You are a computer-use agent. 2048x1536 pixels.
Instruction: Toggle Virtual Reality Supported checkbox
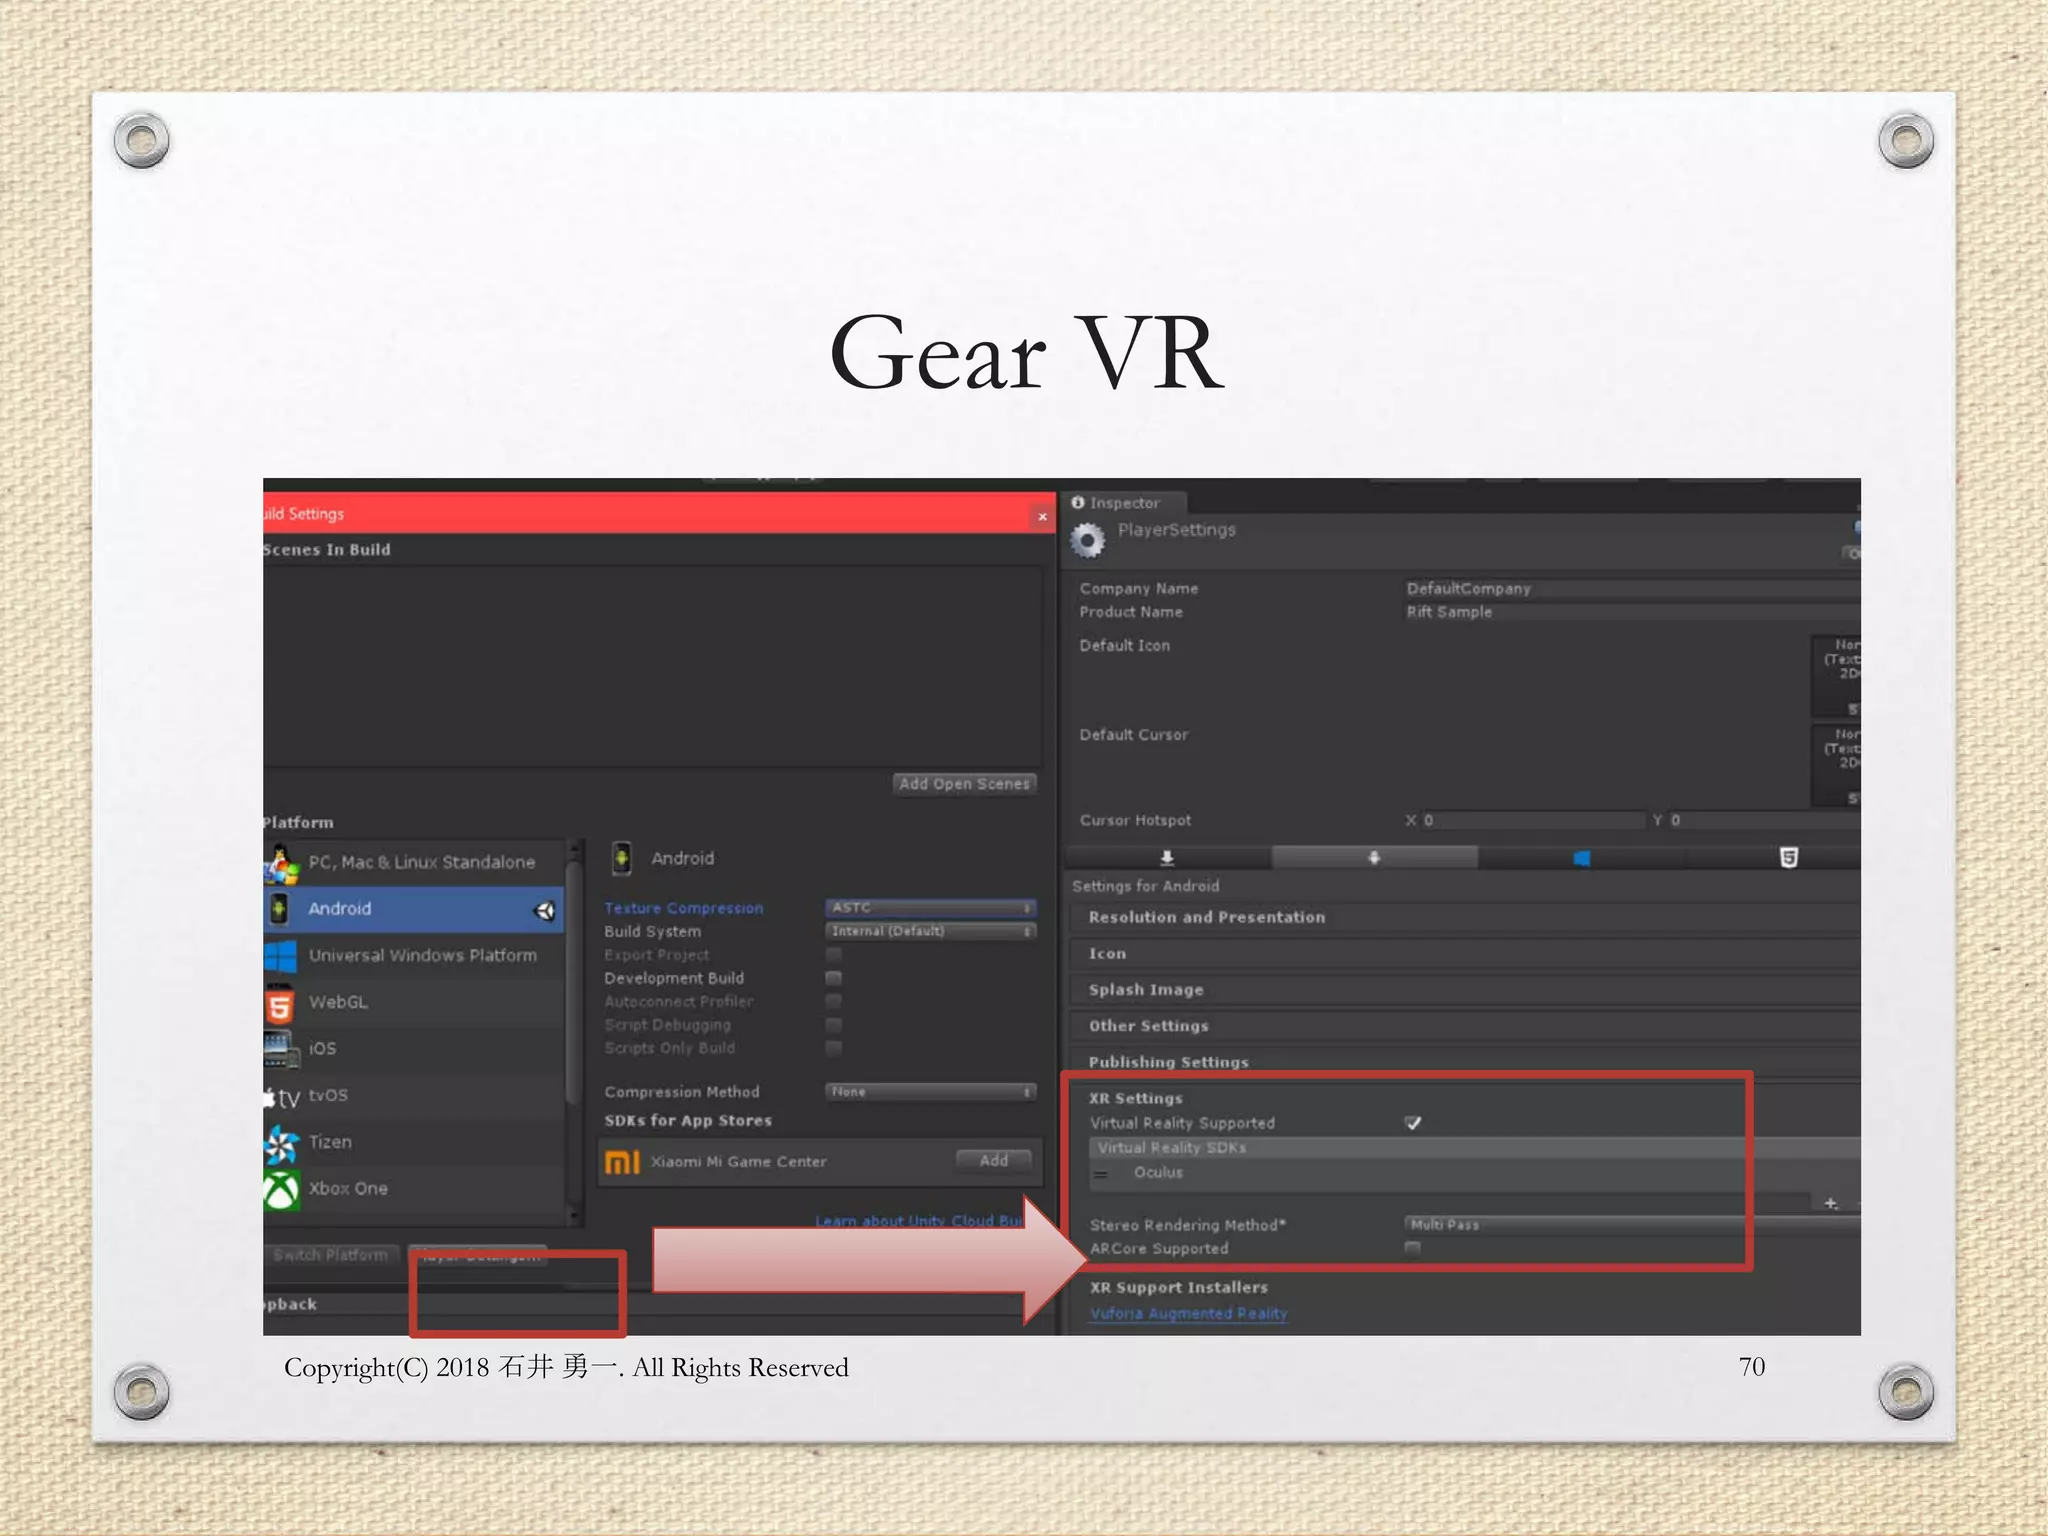tap(1413, 1123)
